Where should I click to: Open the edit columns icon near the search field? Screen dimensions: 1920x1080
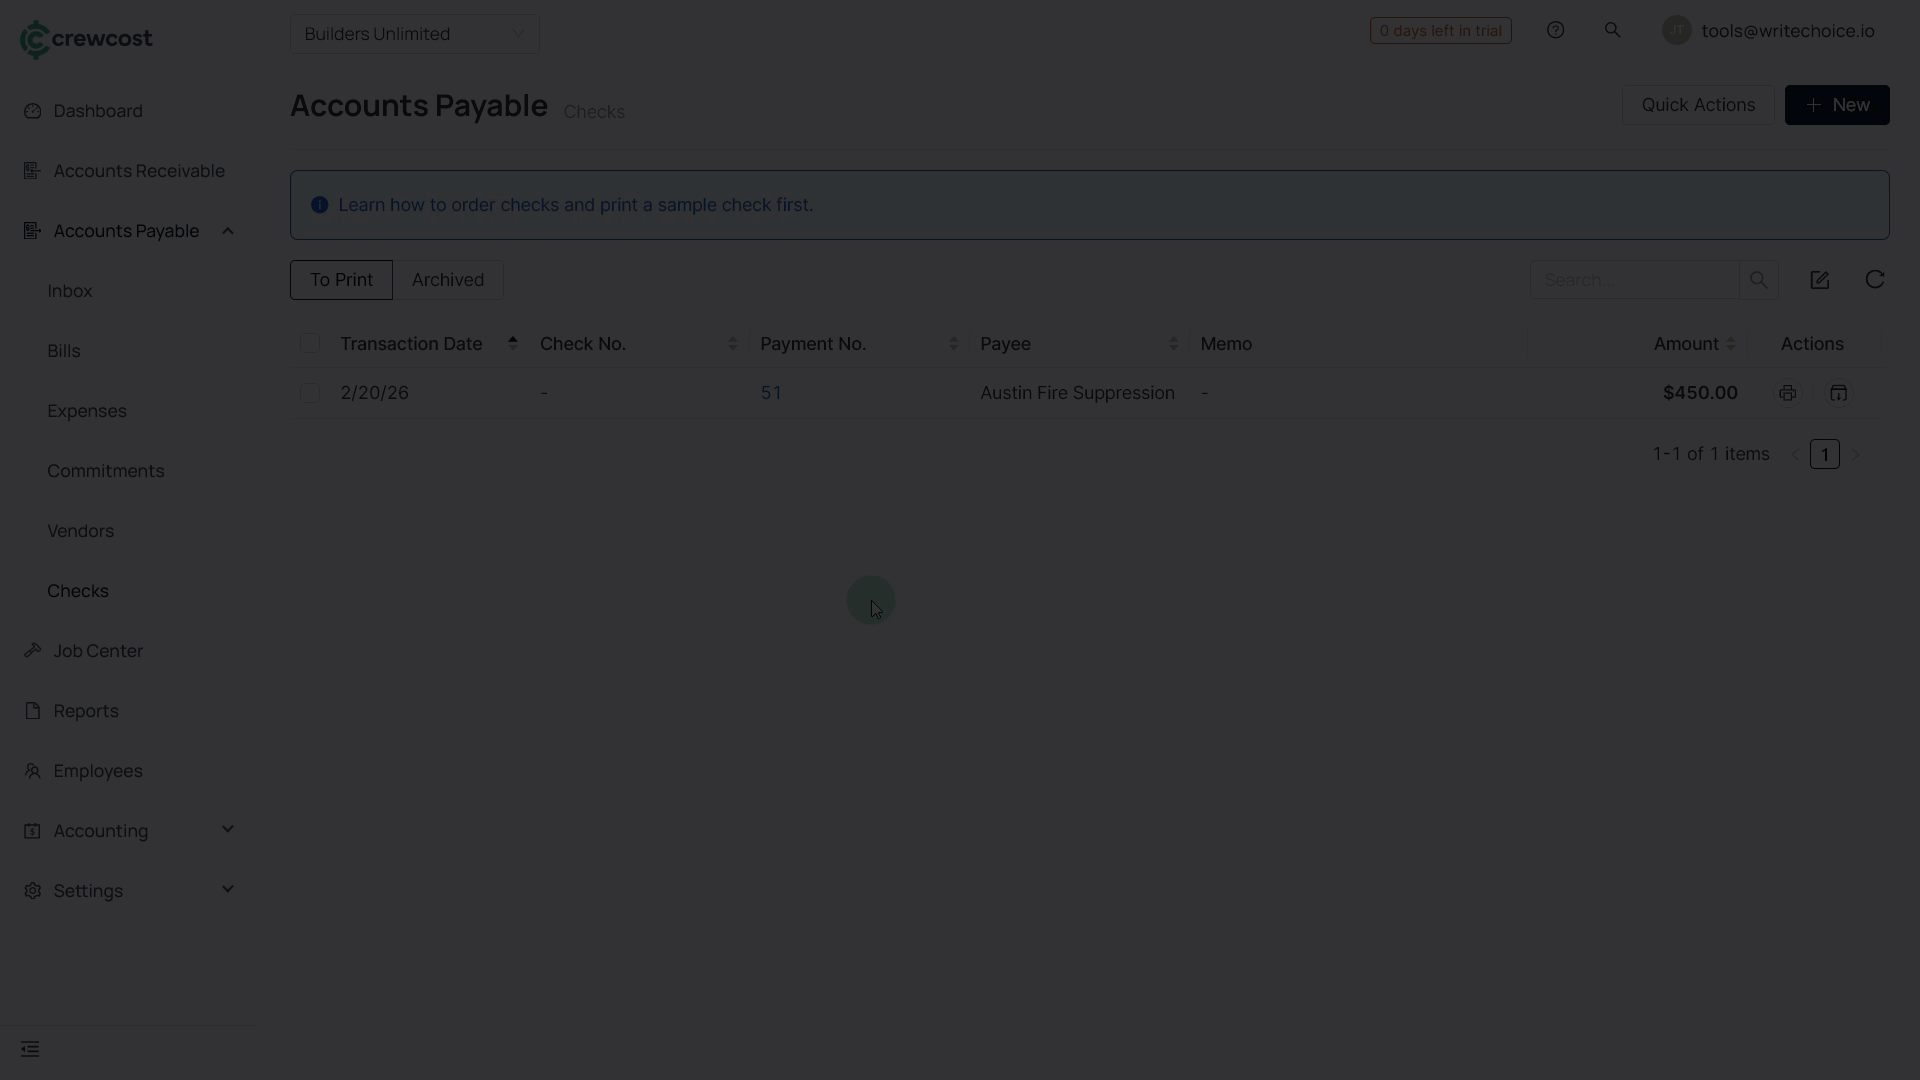(x=1819, y=280)
